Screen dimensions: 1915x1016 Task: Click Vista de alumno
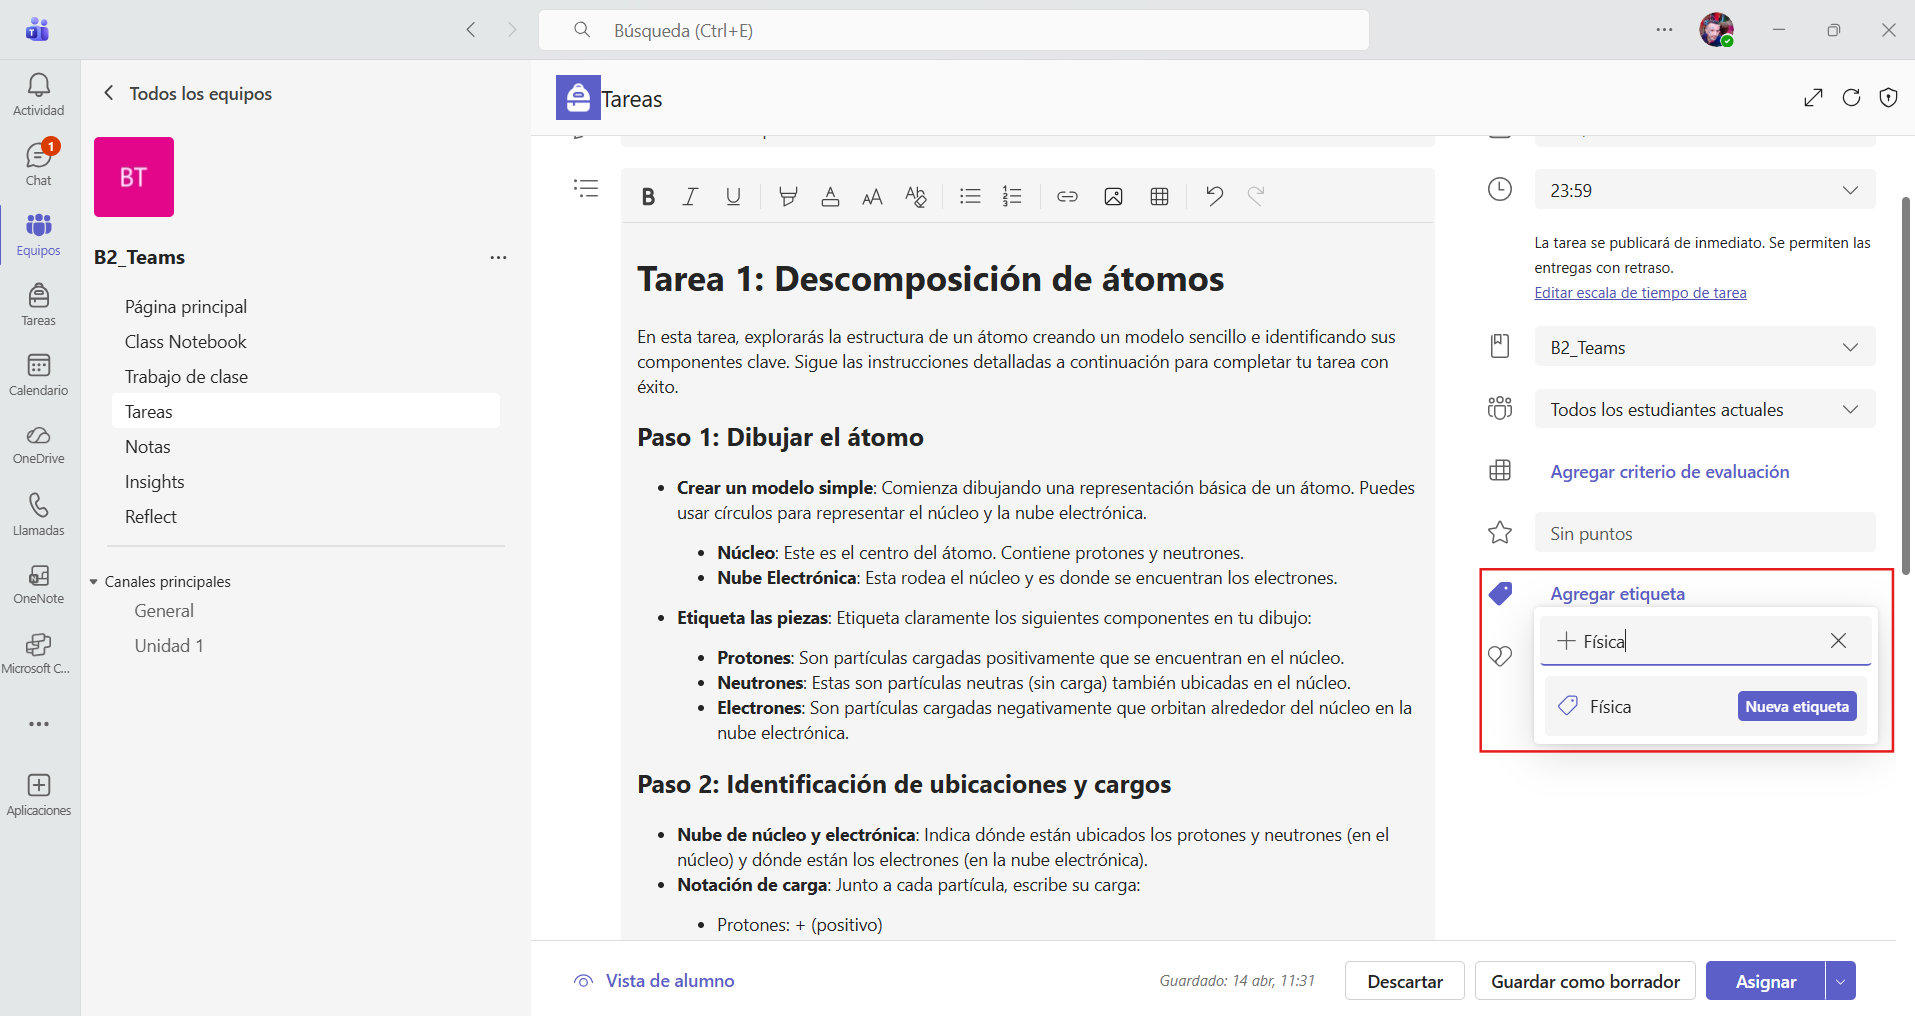click(x=654, y=981)
